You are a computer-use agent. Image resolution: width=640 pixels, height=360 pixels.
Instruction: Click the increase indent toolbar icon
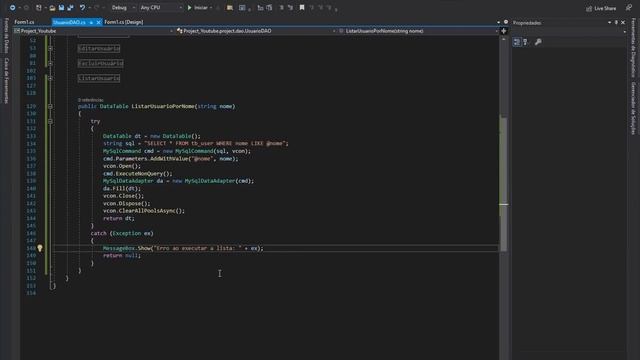269,8
